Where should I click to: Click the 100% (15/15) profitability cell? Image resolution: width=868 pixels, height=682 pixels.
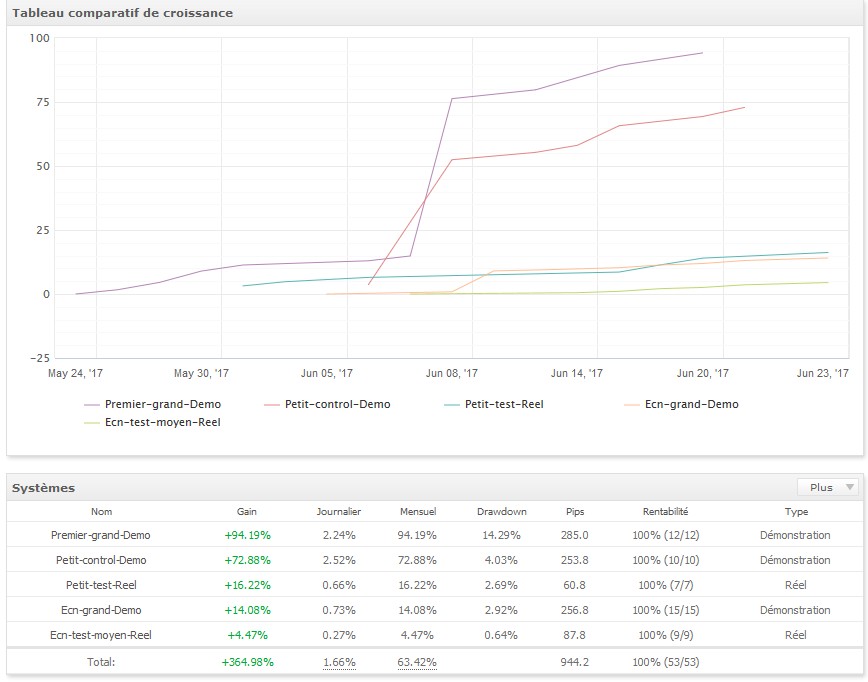coord(666,610)
